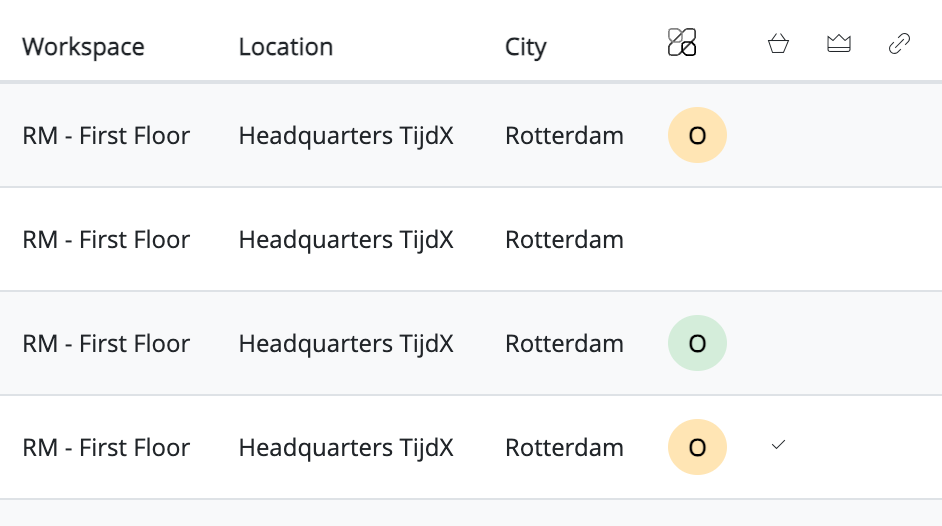942x526 pixels.
Task: Click Rotterdam in the row without a badge
Action: pos(564,240)
